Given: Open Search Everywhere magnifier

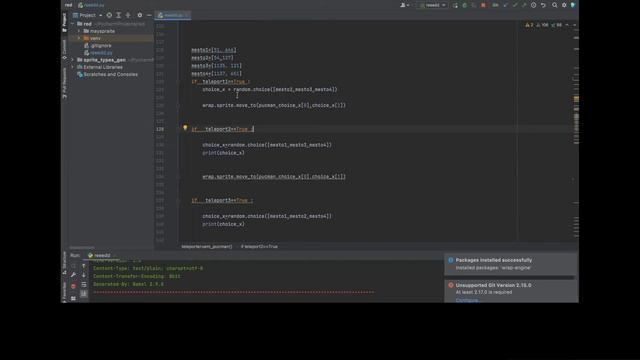Looking at the screenshot, I should (x=555, y=5).
